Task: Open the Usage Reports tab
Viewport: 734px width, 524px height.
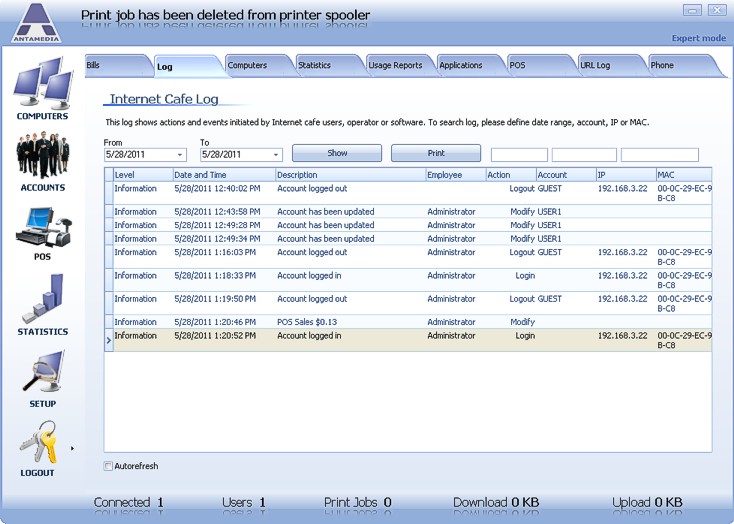Action: pyautogui.click(x=401, y=66)
